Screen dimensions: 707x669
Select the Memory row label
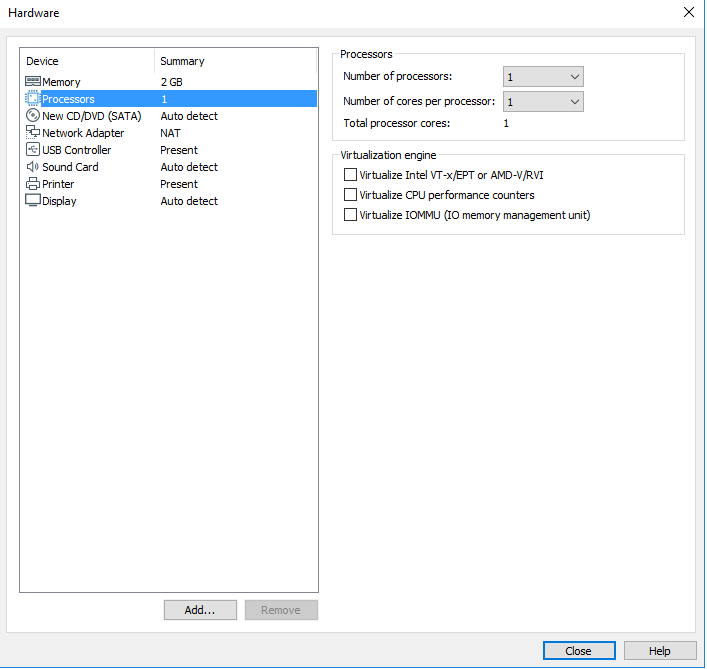click(x=61, y=82)
